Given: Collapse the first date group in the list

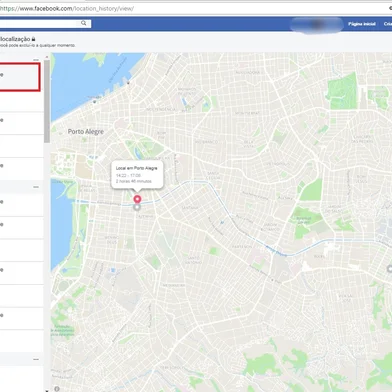Looking at the screenshot, I should [36, 60].
